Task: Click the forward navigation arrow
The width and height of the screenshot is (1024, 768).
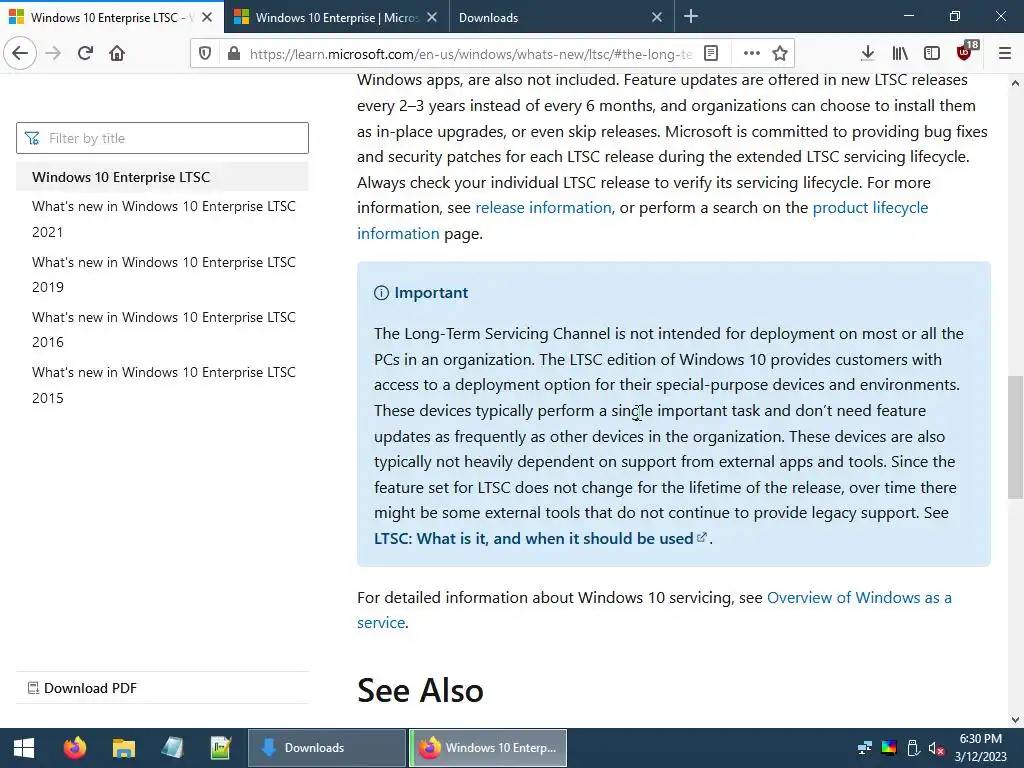Action: pyautogui.click(x=53, y=53)
